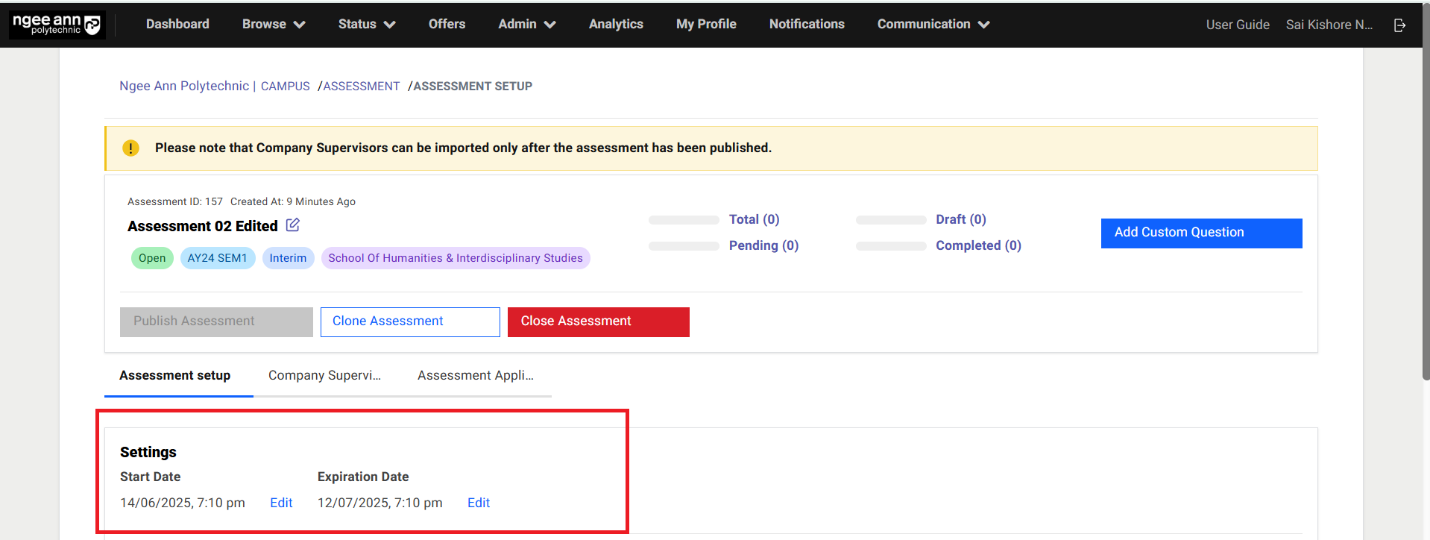Click the yellow warning icon in banner
Screen dimensions: 1430x540
point(131,148)
